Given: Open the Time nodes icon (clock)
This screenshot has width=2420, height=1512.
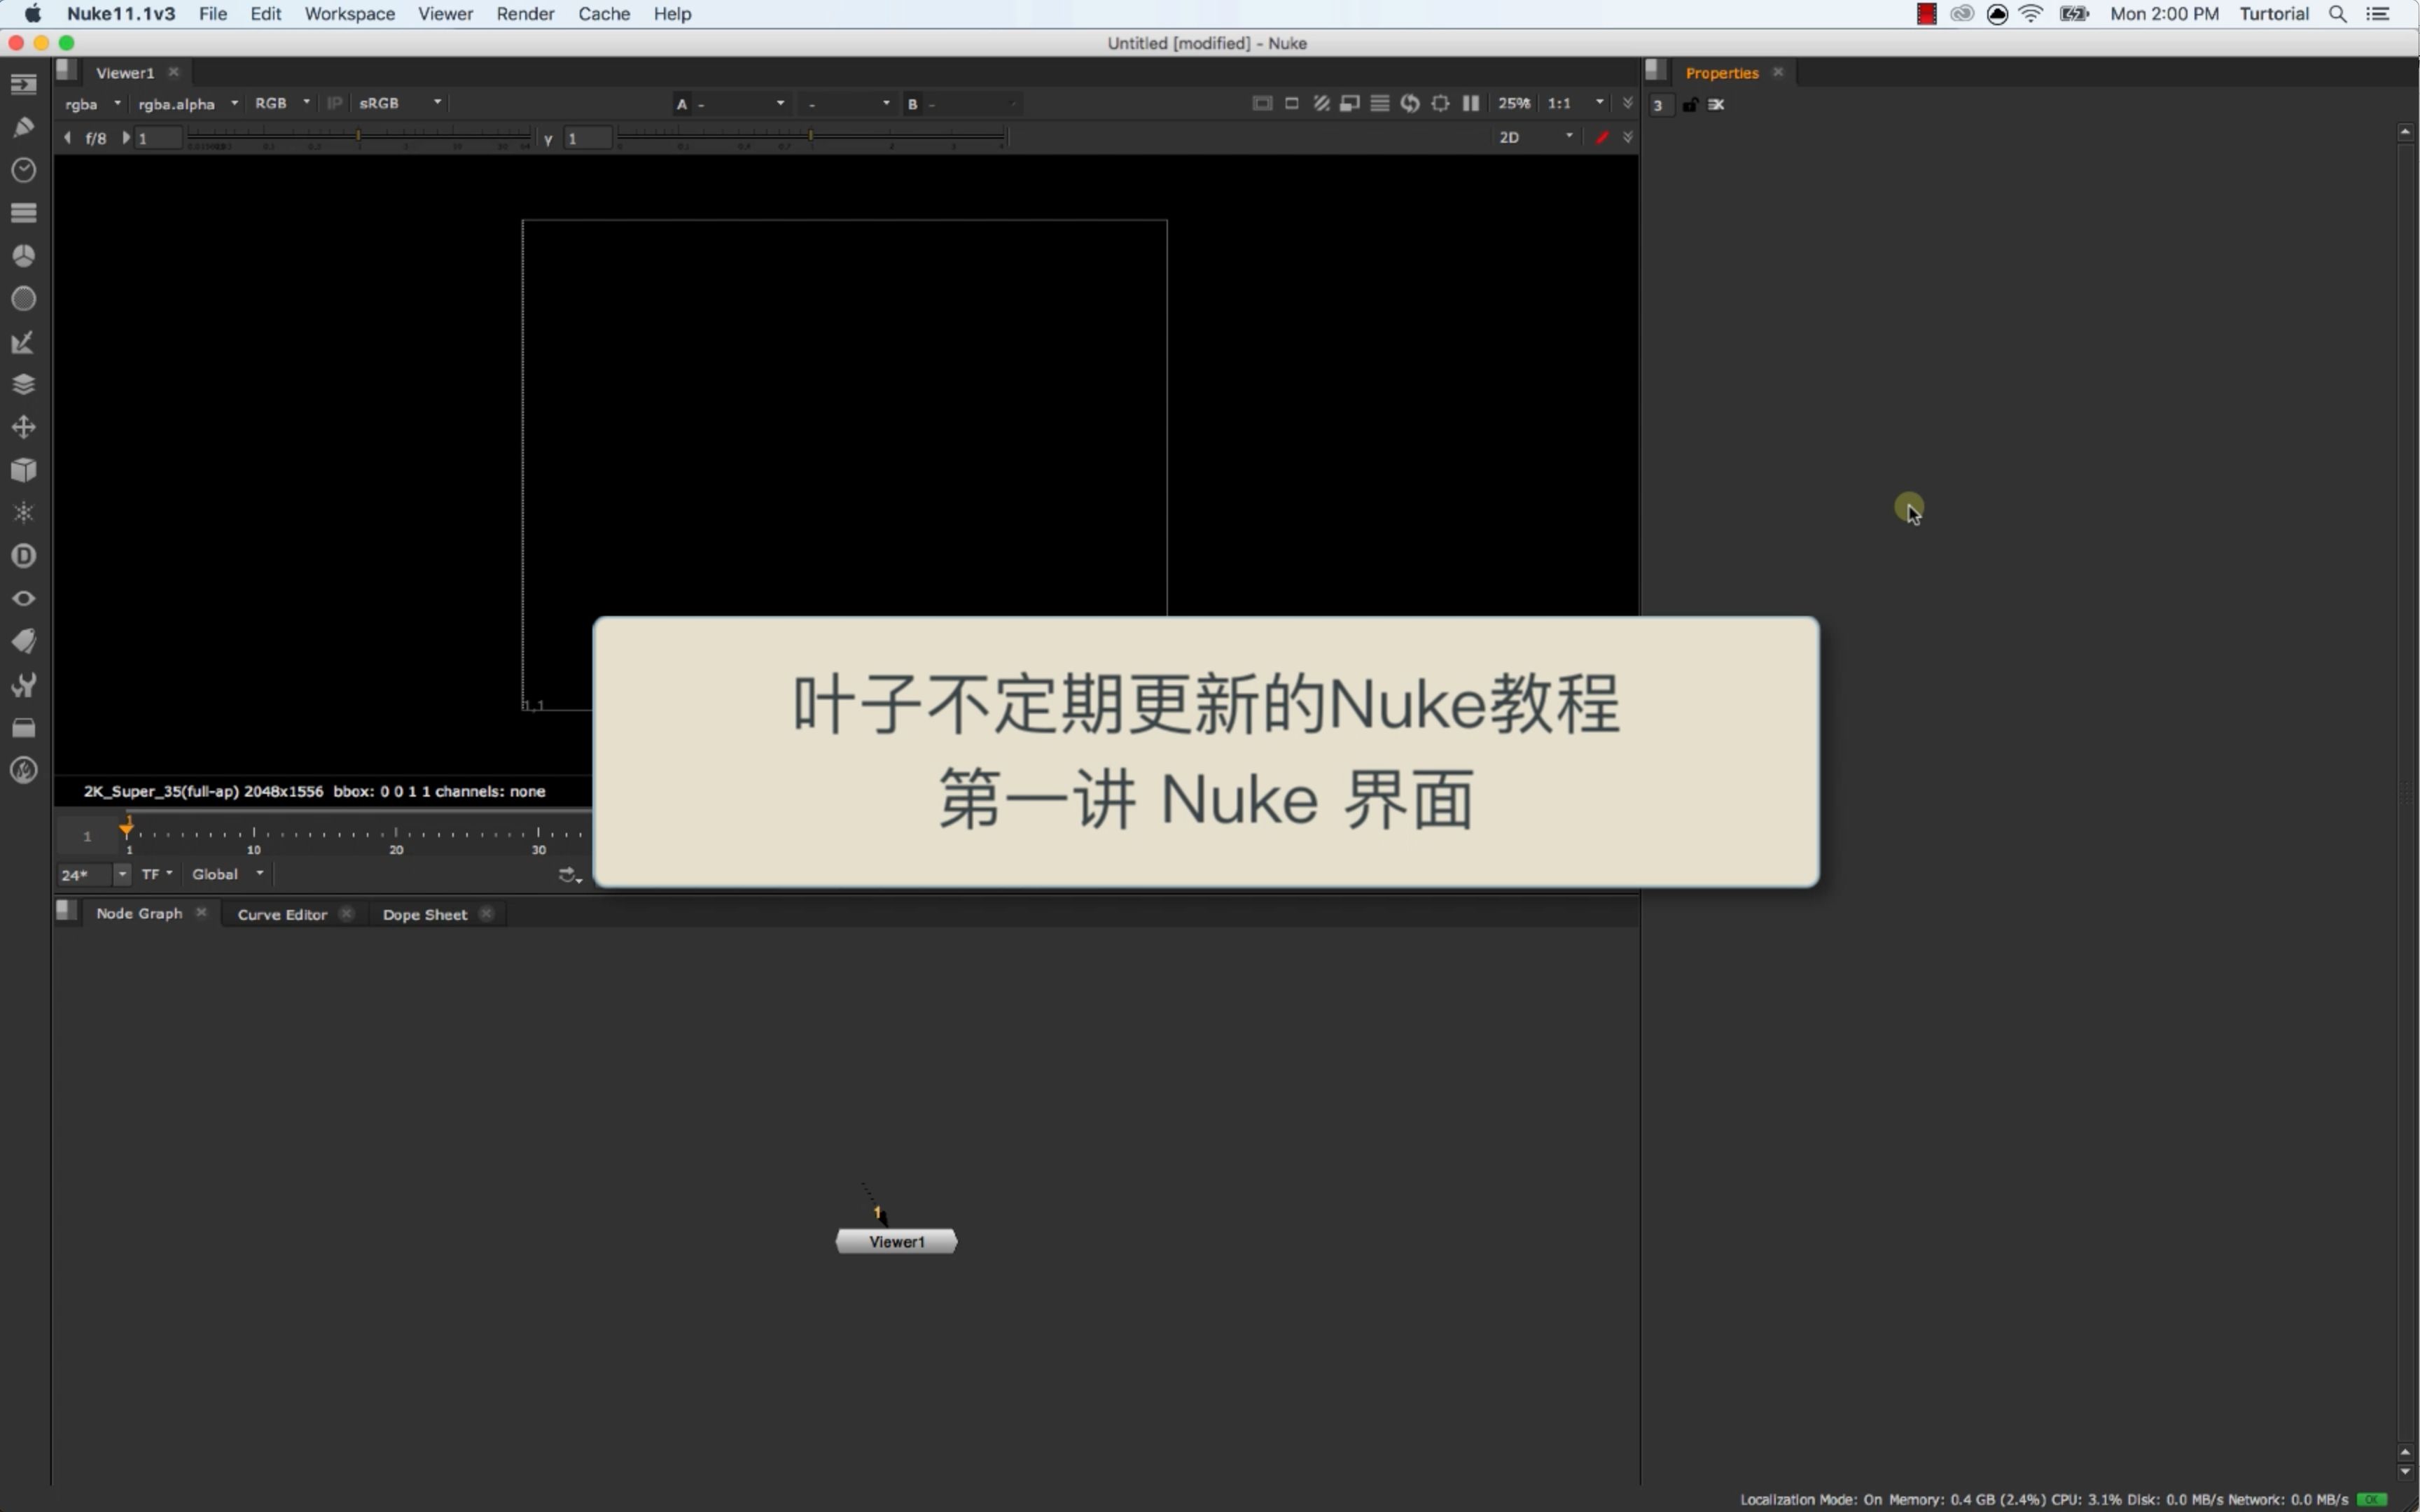Looking at the screenshot, I should pos(24,170).
